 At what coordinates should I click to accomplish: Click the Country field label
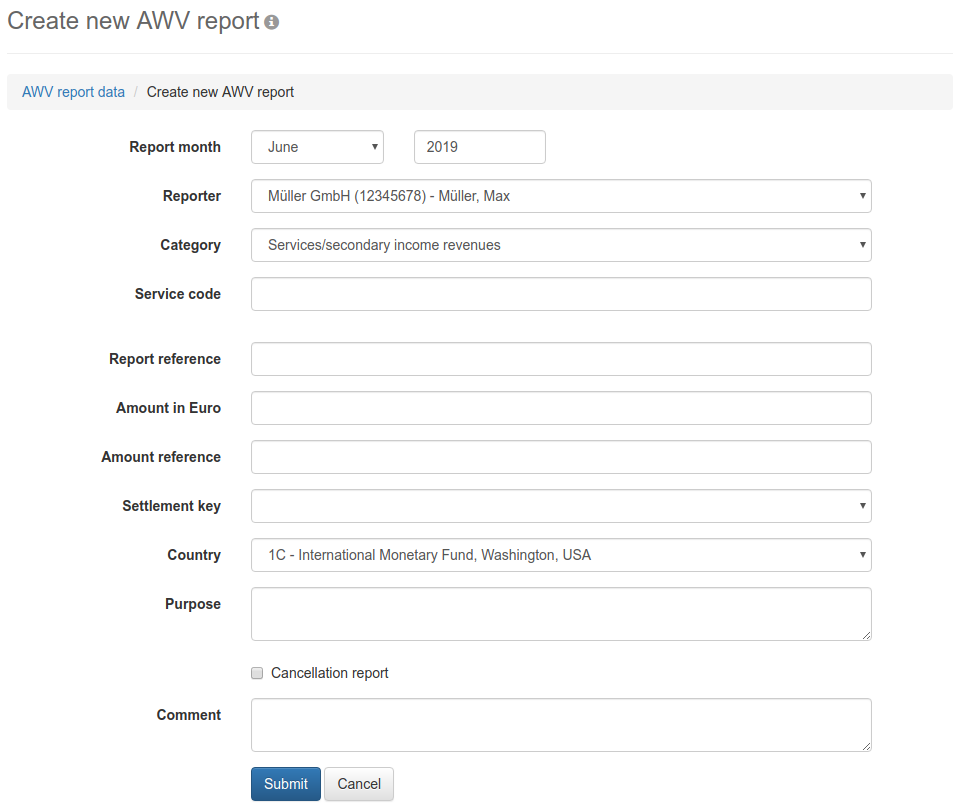(194, 555)
